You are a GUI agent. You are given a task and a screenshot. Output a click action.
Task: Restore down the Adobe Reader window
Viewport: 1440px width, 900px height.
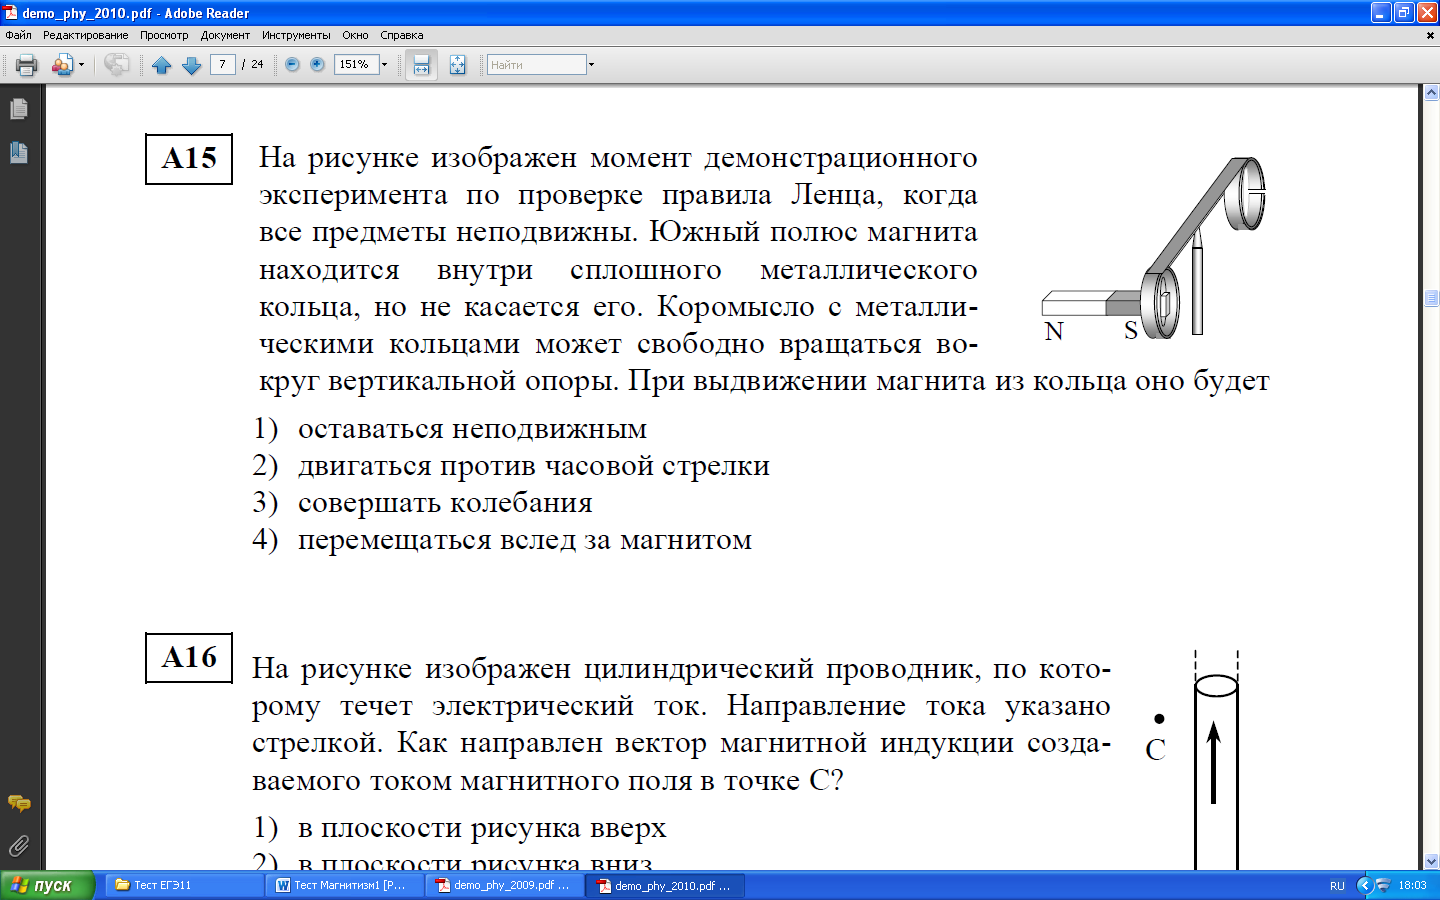click(x=1404, y=13)
